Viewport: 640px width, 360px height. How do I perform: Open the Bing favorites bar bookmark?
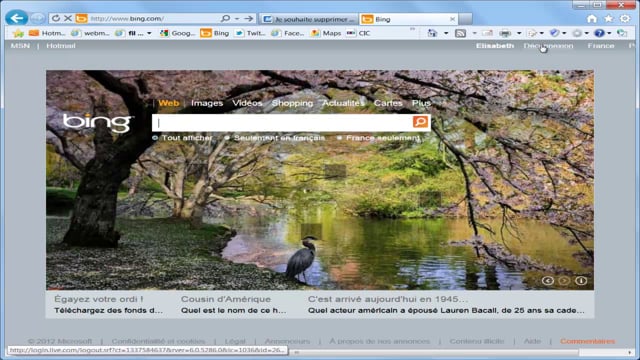pos(215,33)
